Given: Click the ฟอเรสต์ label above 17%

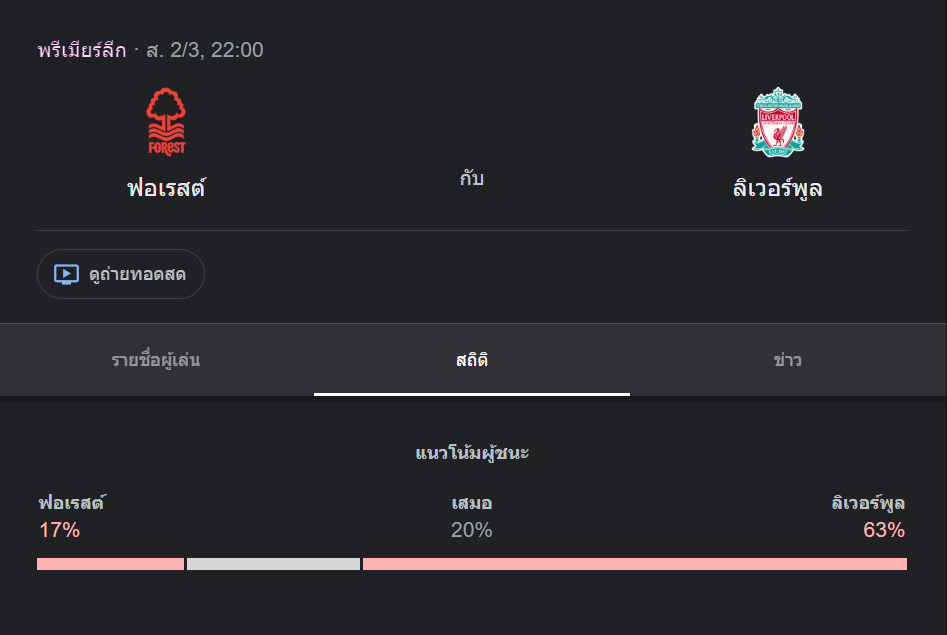Looking at the screenshot, I should [72, 503].
